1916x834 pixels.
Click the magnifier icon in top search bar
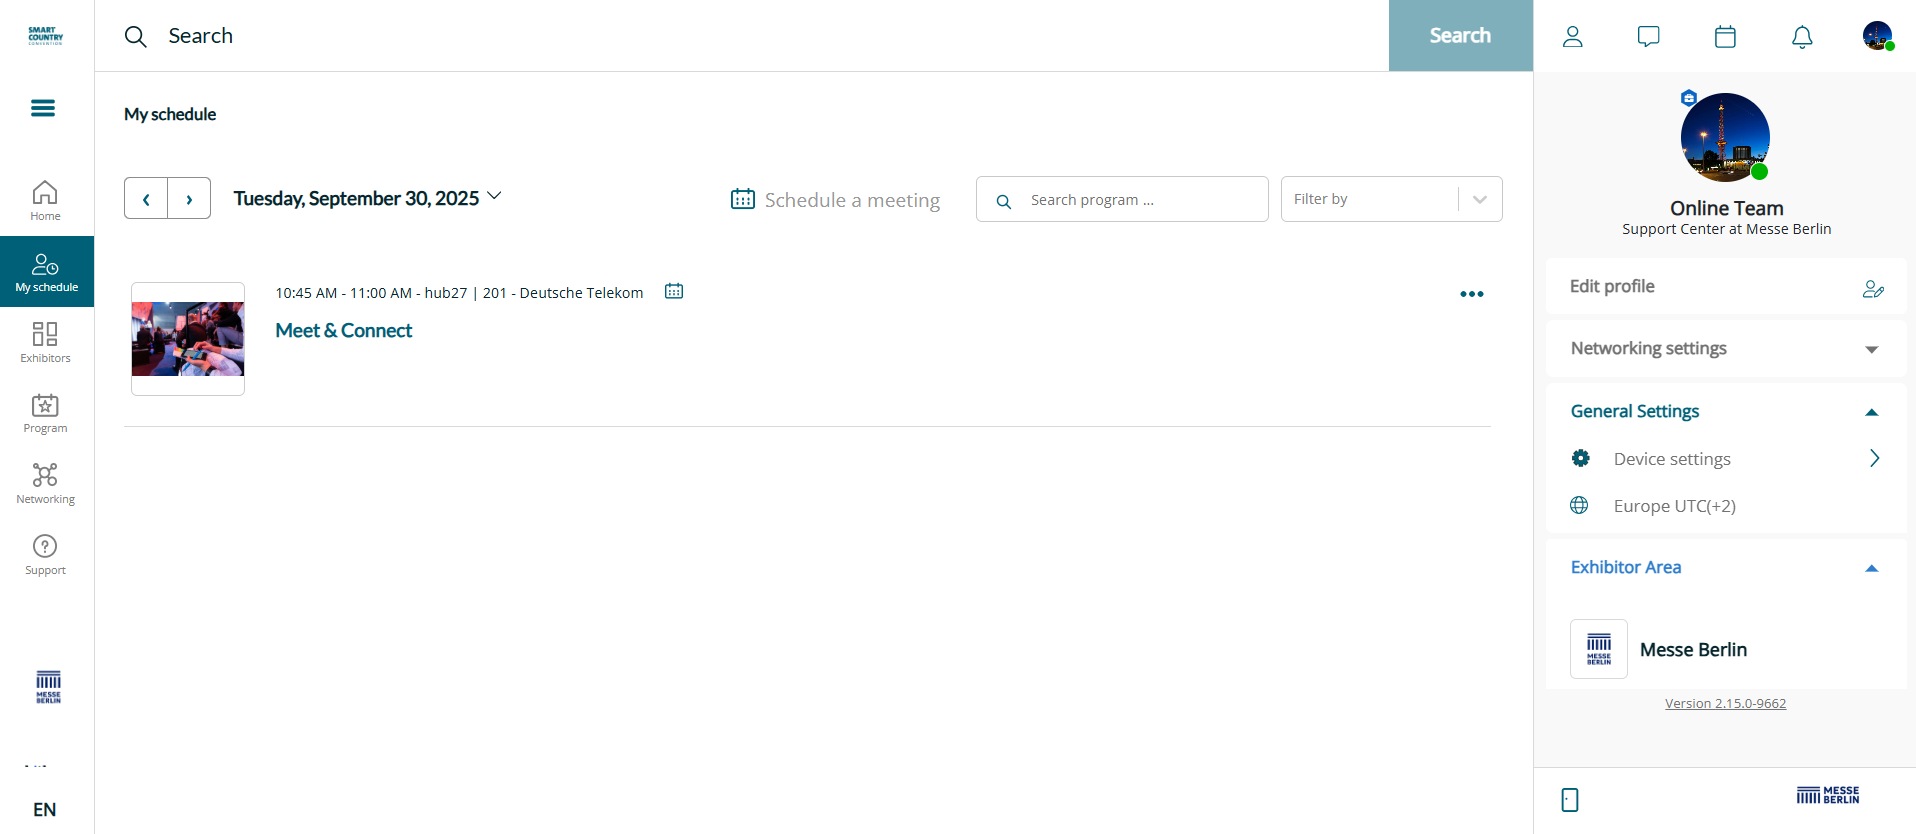point(135,36)
